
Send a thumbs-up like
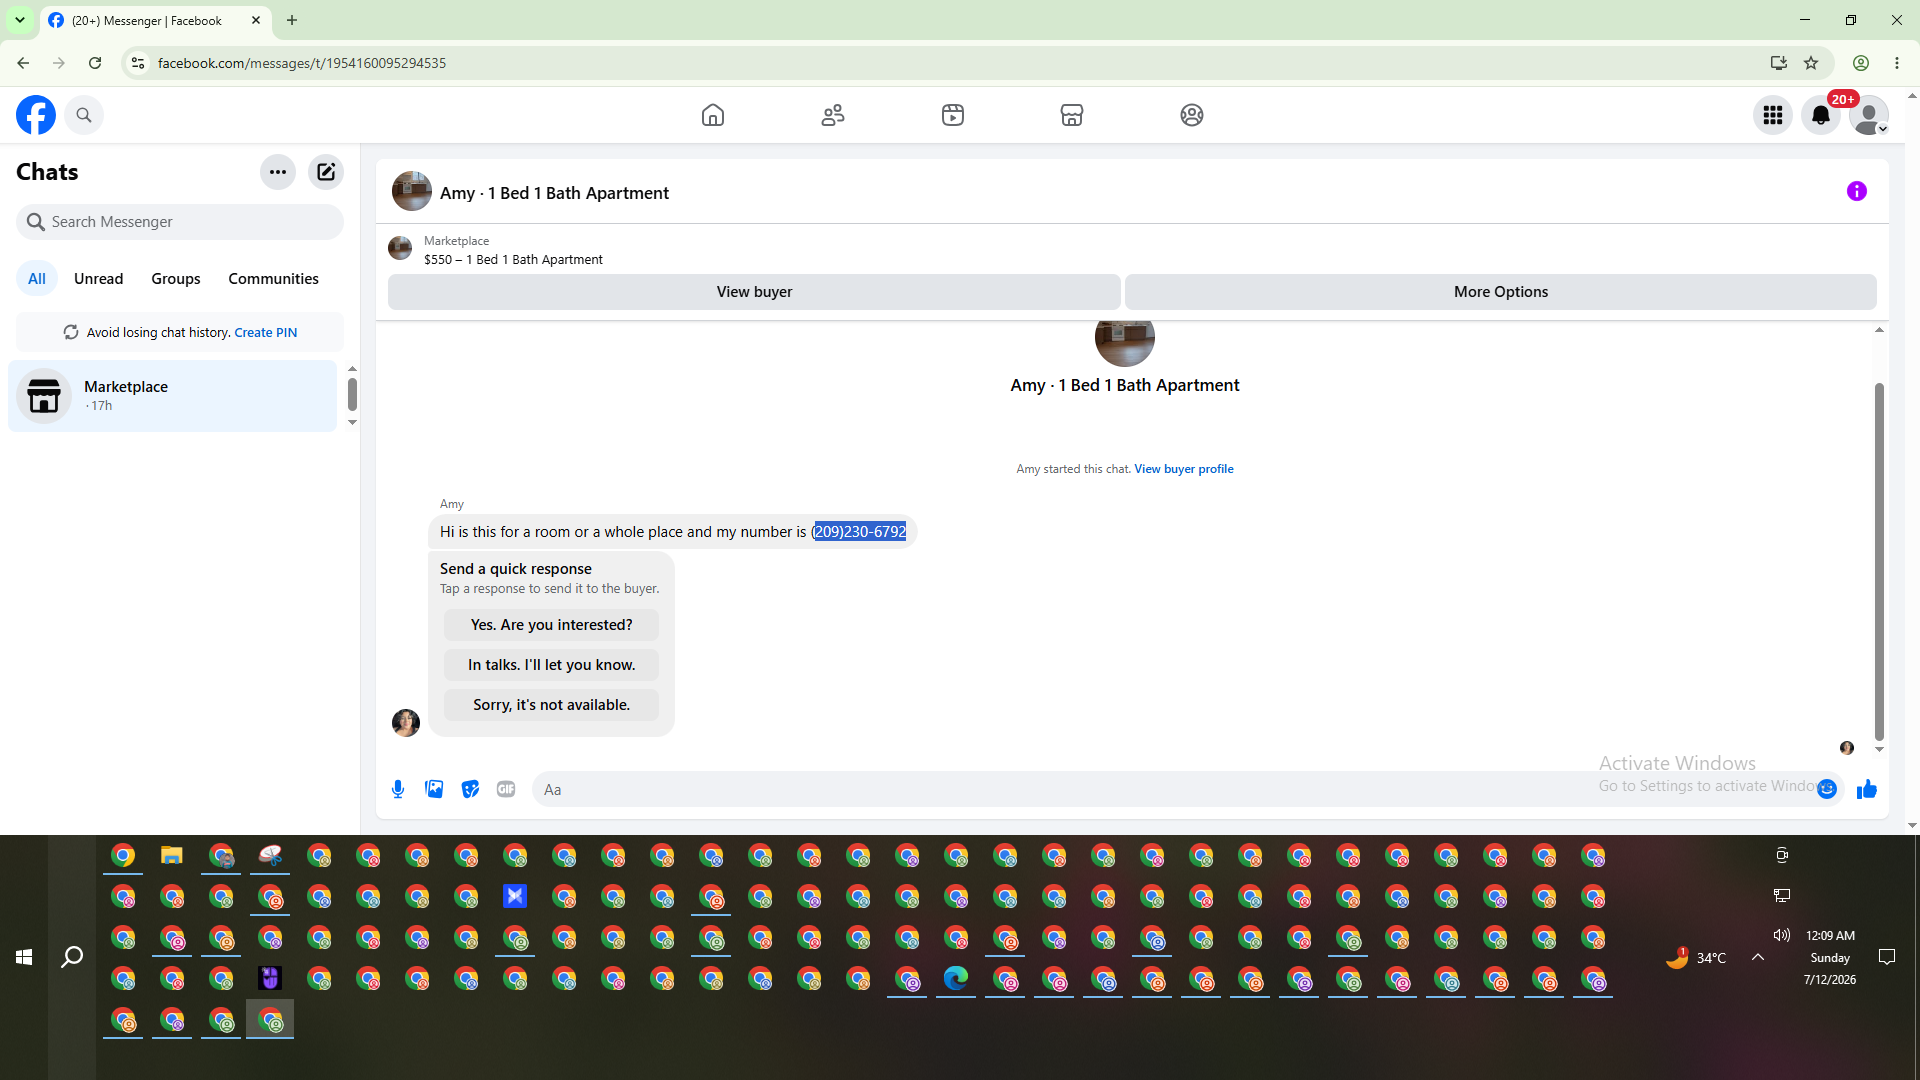pyautogui.click(x=1867, y=790)
